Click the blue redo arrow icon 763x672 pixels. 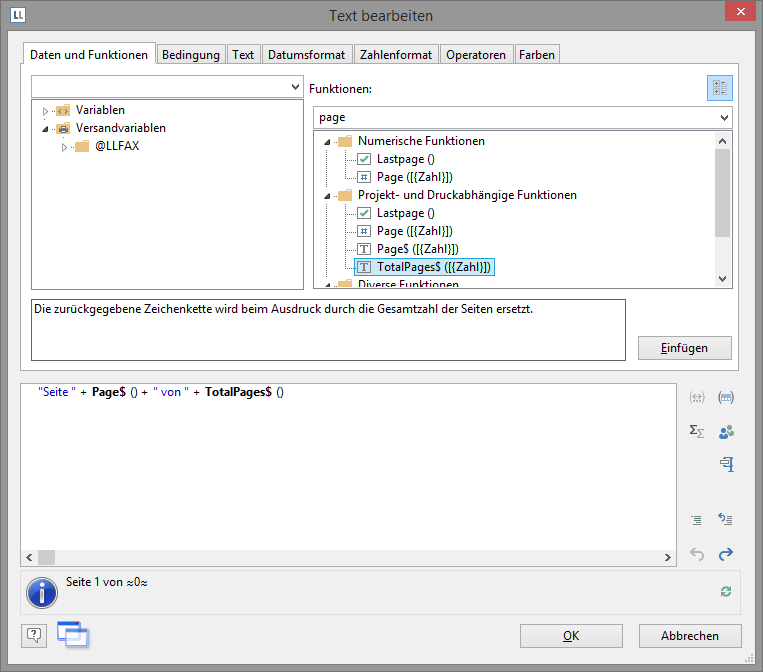tap(726, 554)
